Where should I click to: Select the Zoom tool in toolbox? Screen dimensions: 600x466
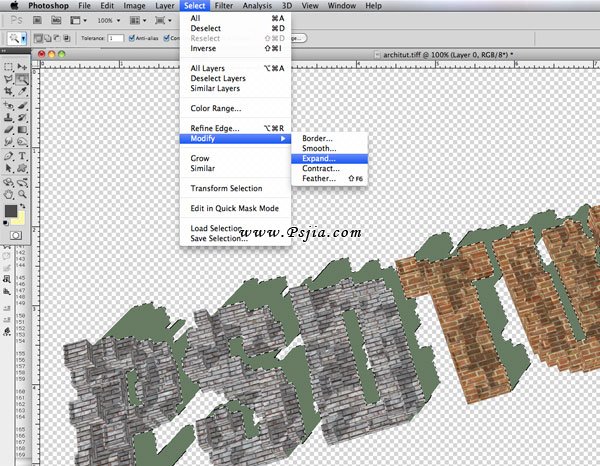22,194
